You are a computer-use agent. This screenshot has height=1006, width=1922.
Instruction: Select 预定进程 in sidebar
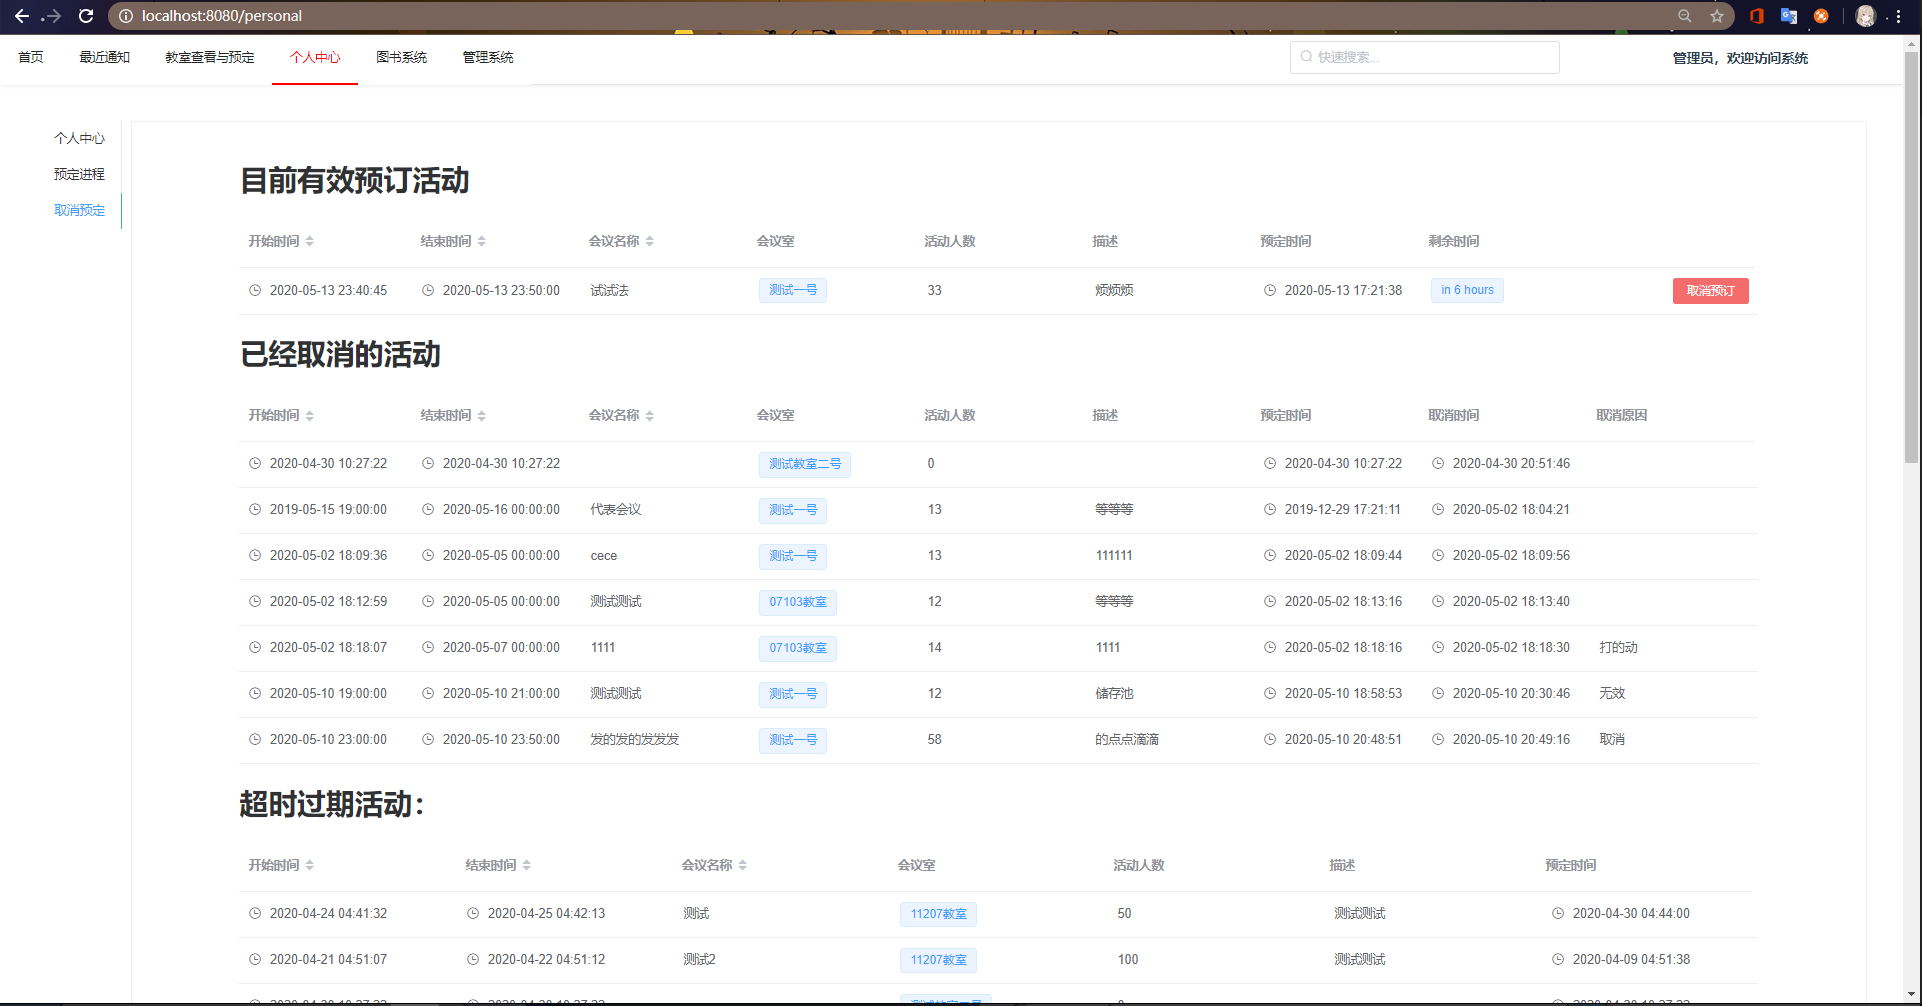pos(79,175)
